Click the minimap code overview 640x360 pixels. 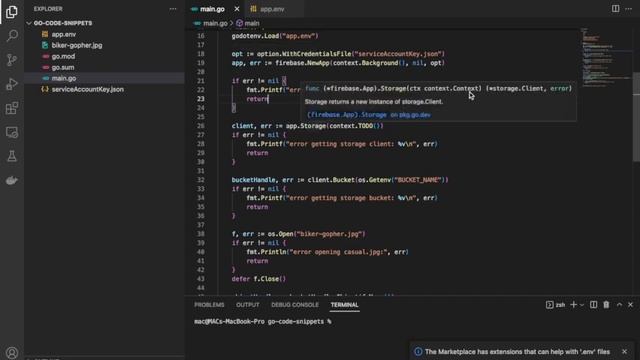[x=606, y=57]
